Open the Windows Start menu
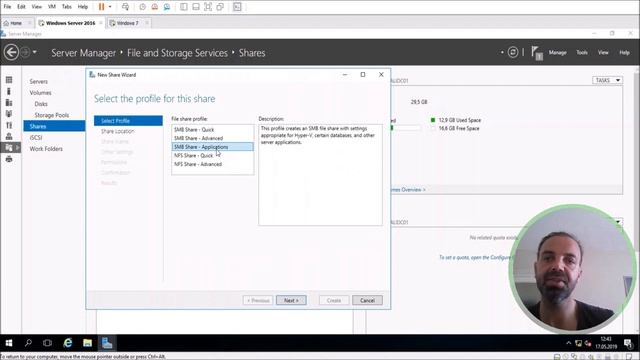The width and height of the screenshot is (640, 360). point(9,343)
